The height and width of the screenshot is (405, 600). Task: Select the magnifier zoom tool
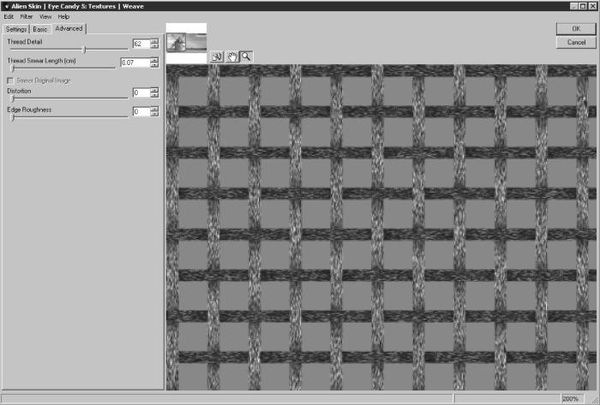(x=245, y=57)
